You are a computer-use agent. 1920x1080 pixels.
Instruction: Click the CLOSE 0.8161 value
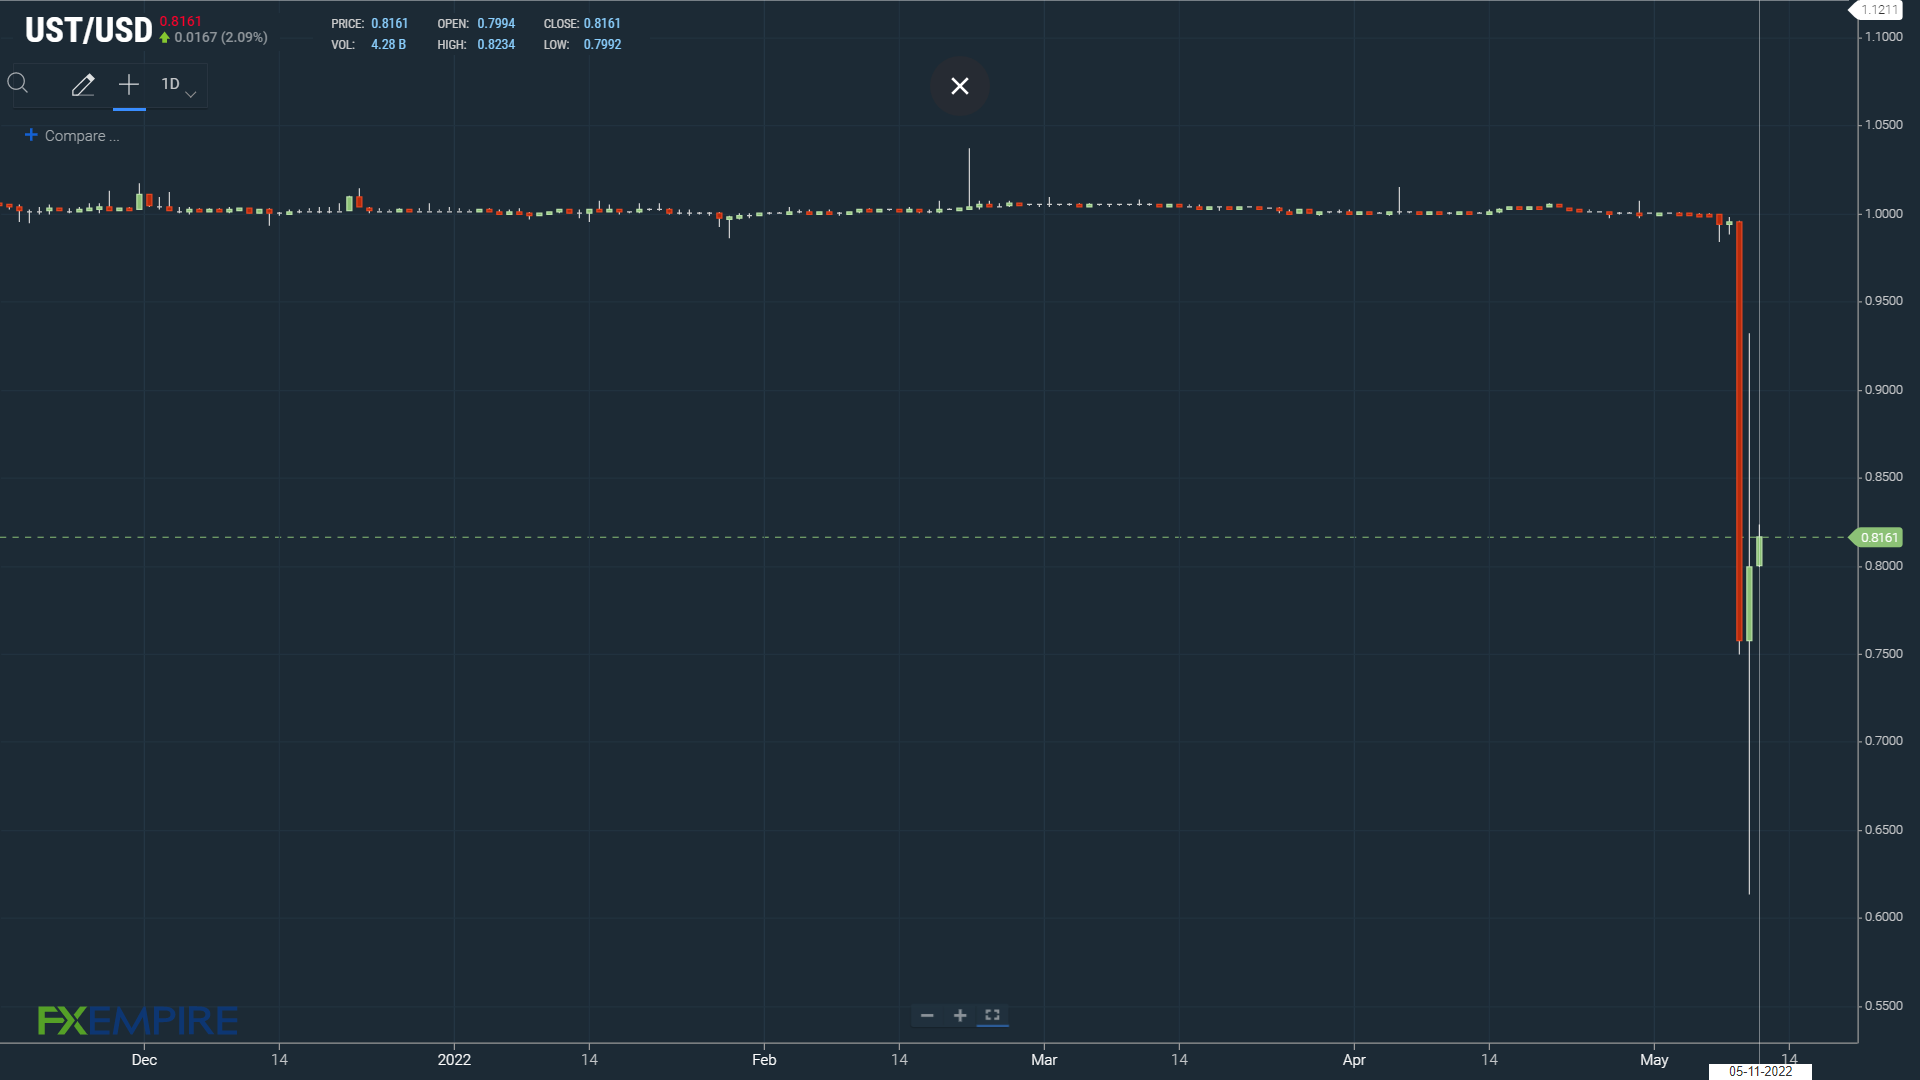[x=602, y=24]
